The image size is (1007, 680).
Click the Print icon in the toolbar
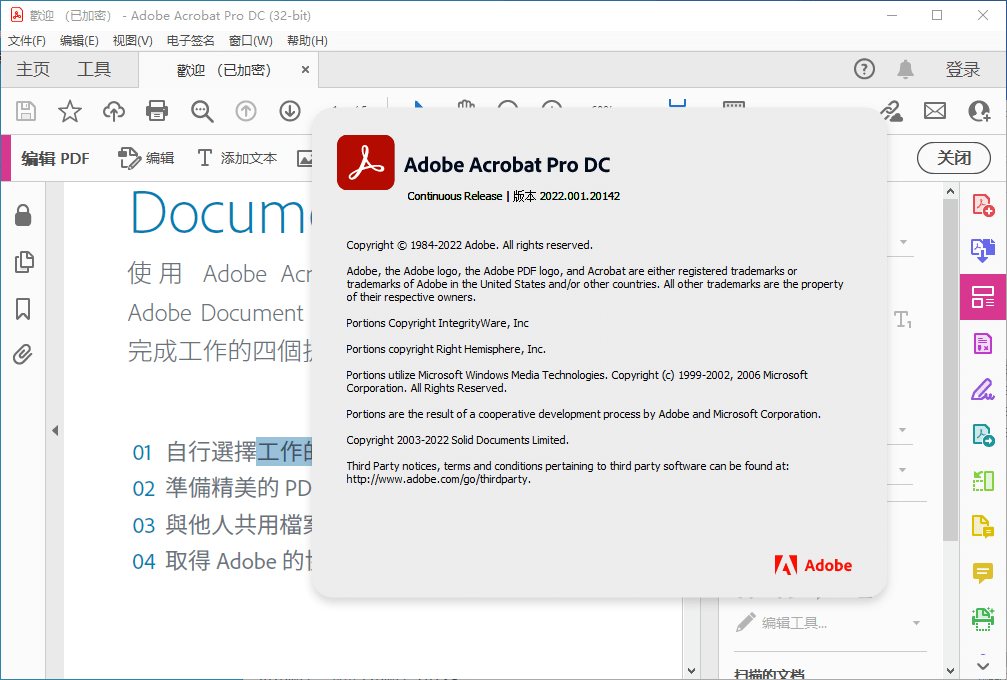pos(156,111)
